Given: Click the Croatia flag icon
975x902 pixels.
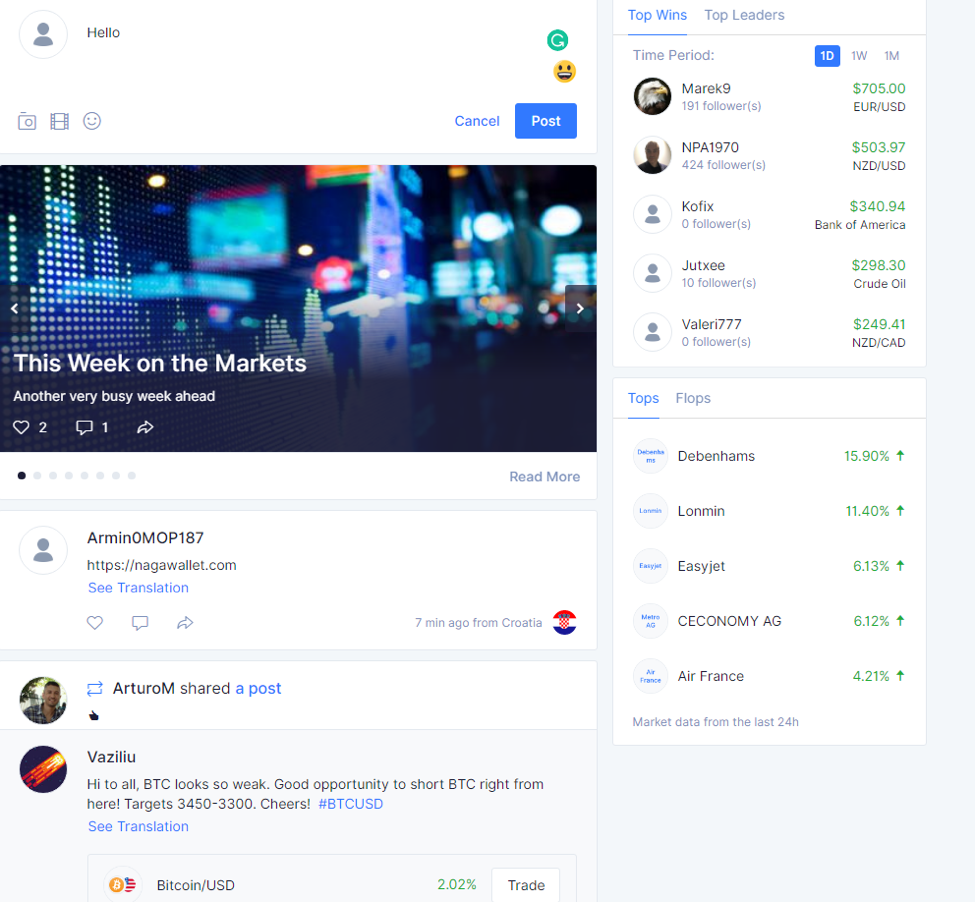Looking at the screenshot, I should 565,622.
